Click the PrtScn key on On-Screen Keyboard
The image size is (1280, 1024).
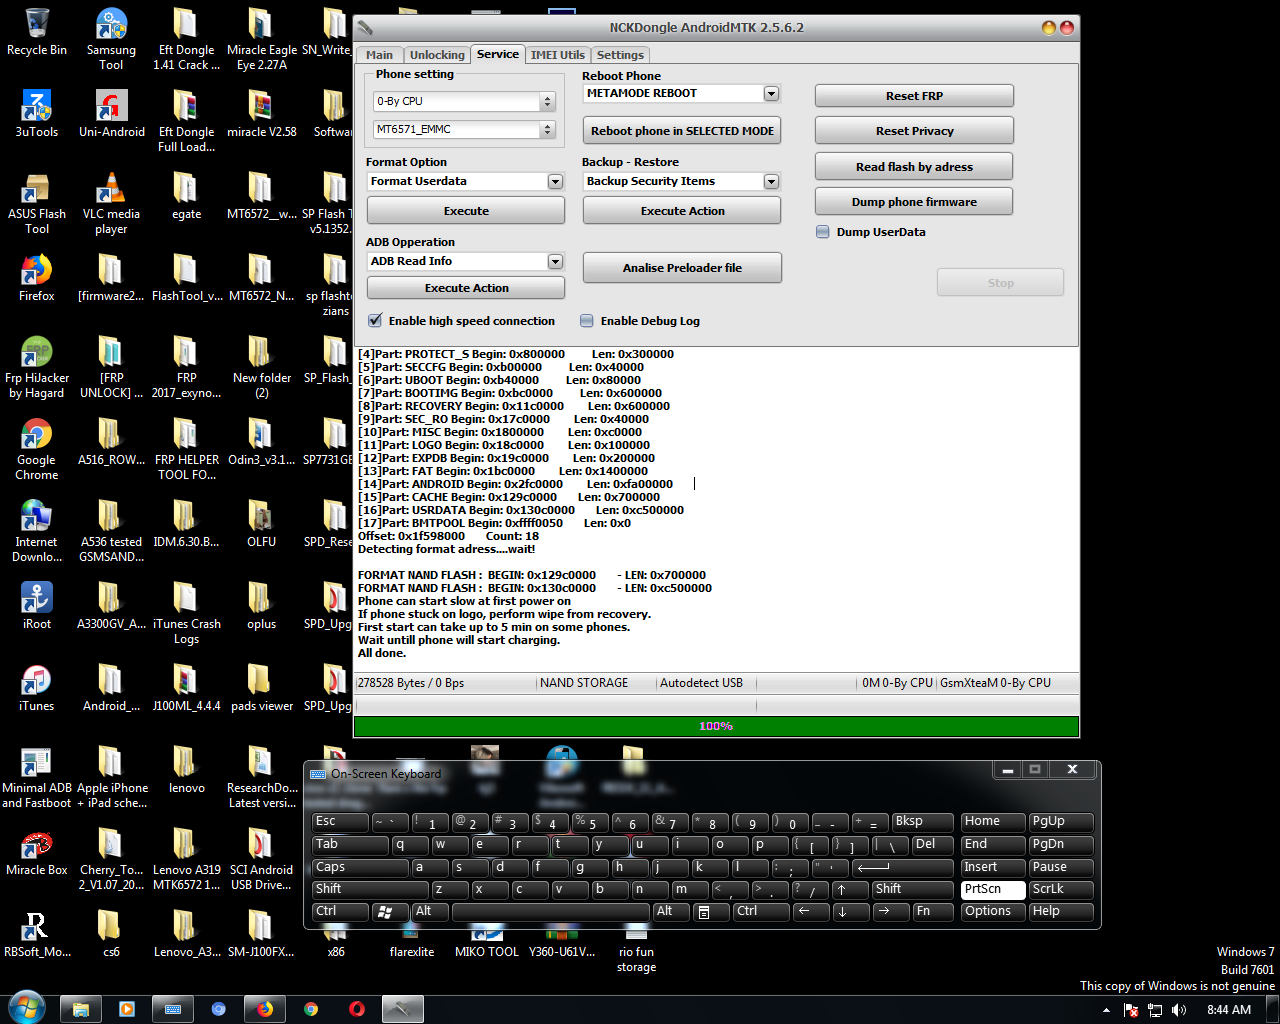coord(993,889)
